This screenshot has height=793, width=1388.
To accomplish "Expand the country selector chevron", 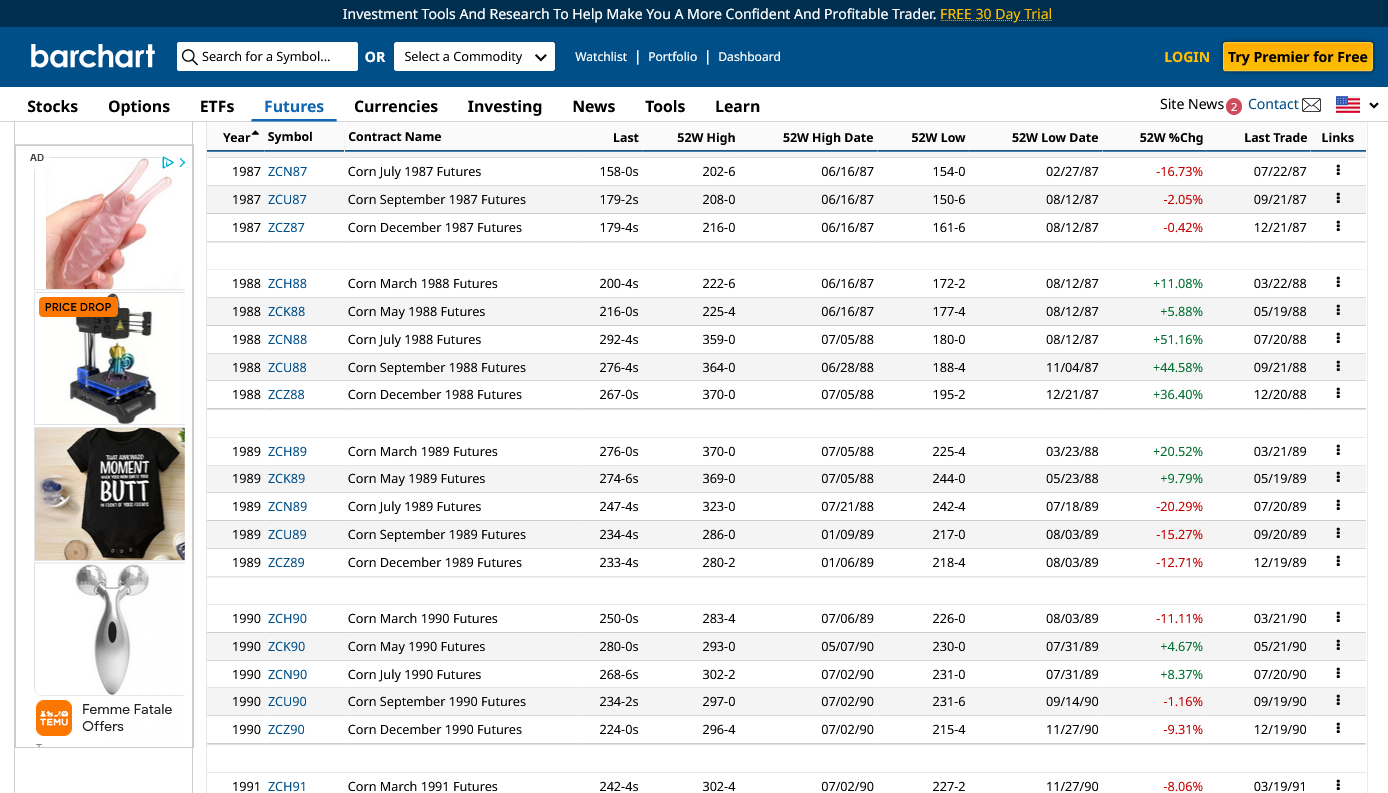I will (x=1374, y=106).
